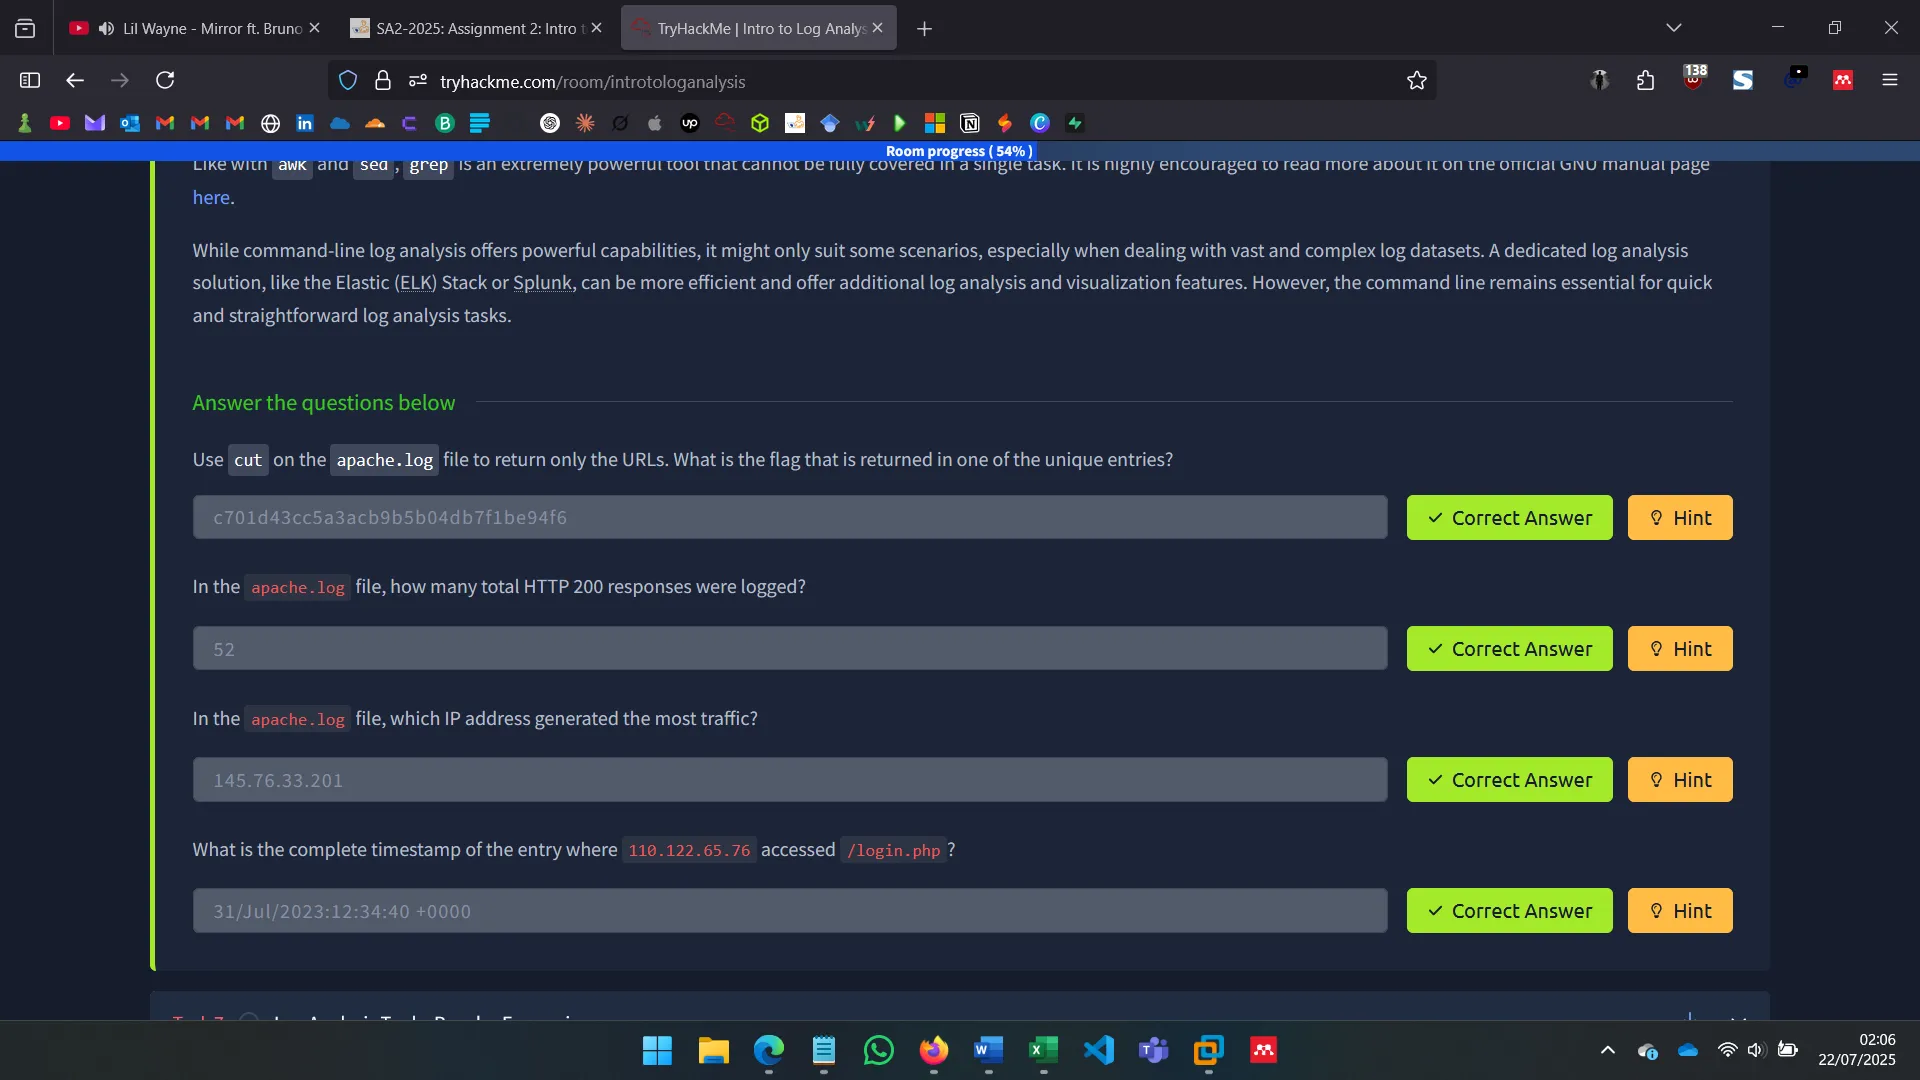Click the Room progress 54% bar
The height and width of the screenshot is (1080, 1920).
click(x=958, y=151)
